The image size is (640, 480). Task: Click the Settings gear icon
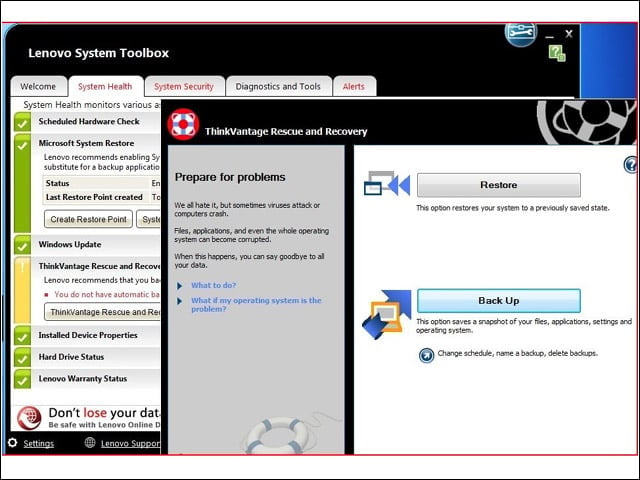point(13,443)
